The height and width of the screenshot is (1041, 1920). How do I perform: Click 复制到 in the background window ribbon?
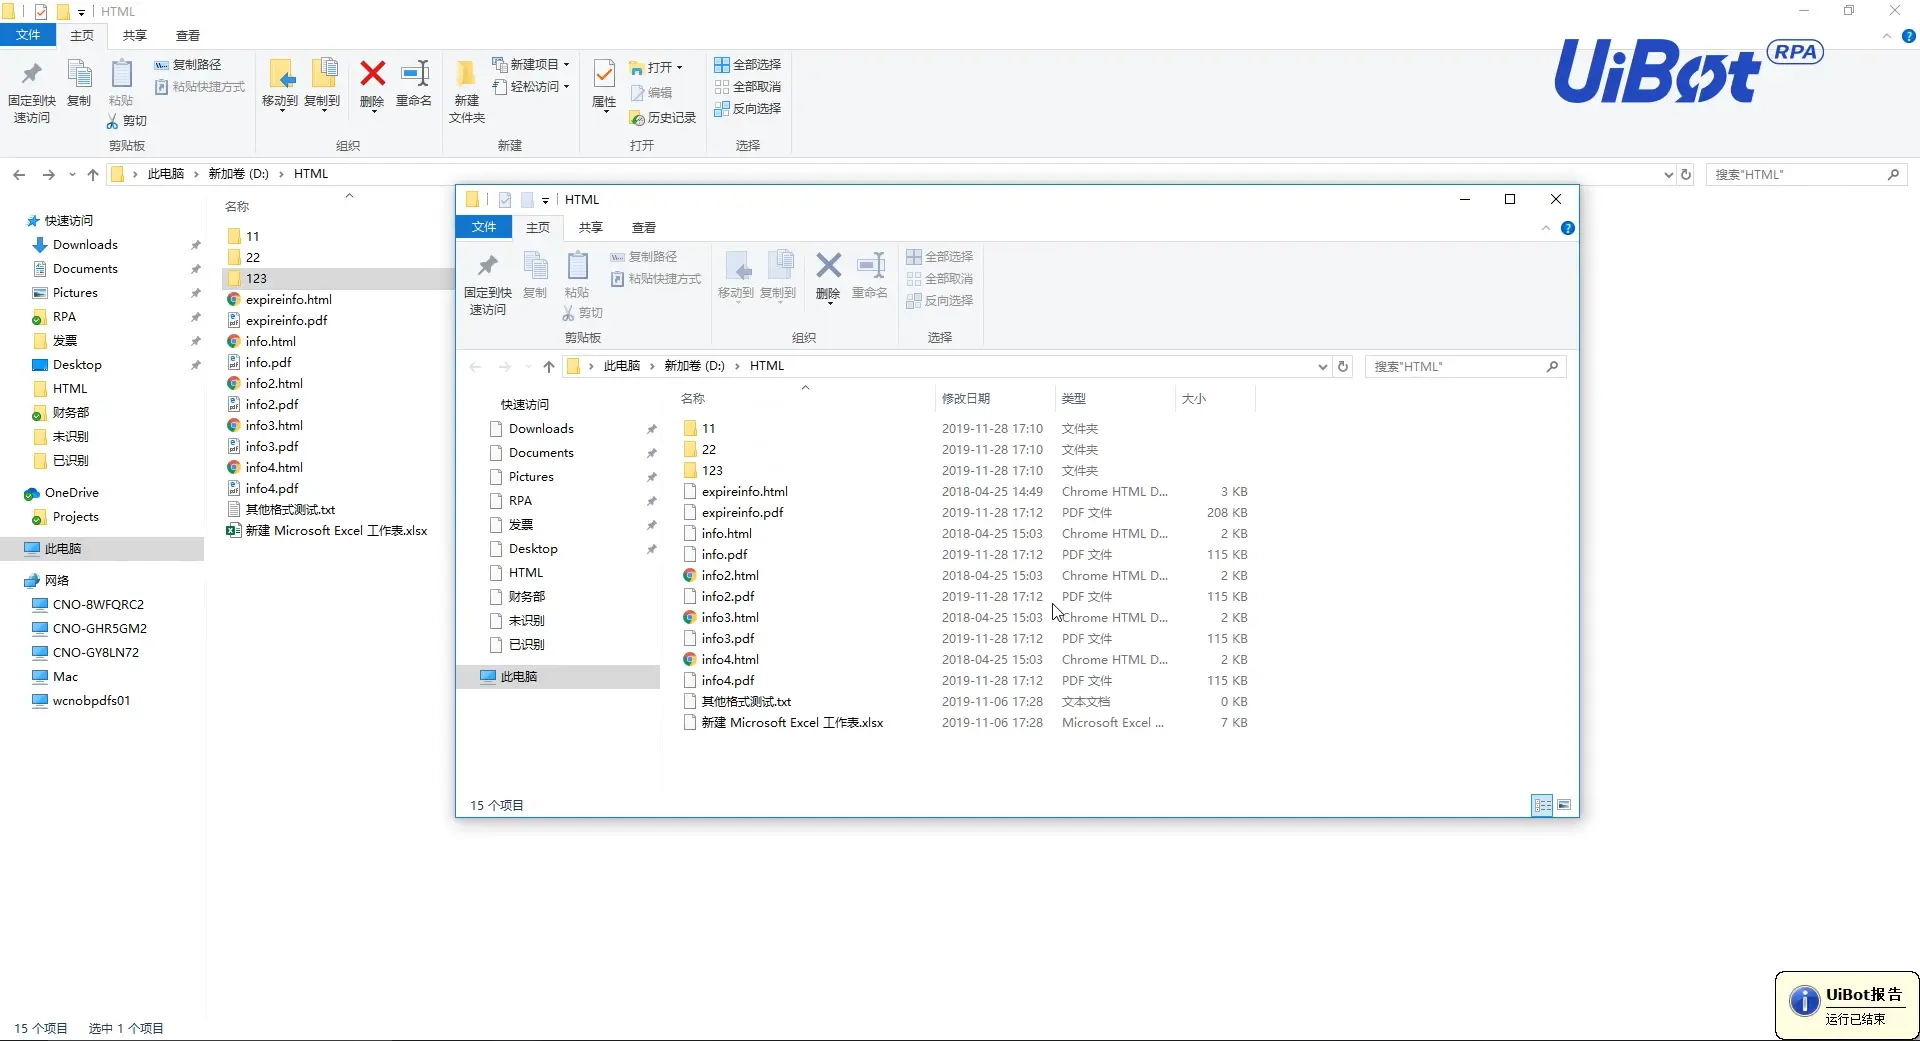(x=322, y=84)
